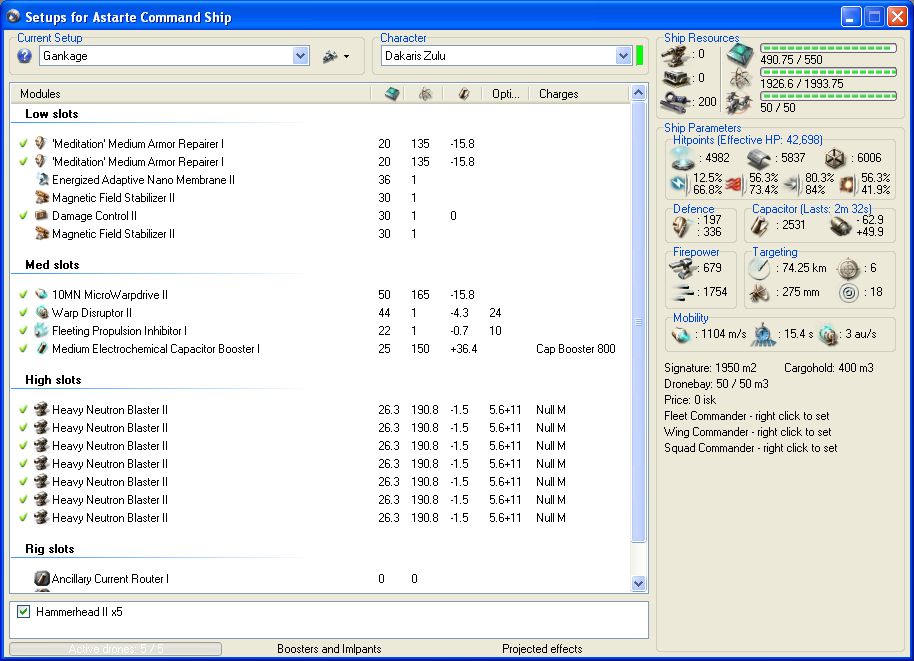
Task: Click the 10MN MicroWarpdrive II module icon
Action: 41,295
